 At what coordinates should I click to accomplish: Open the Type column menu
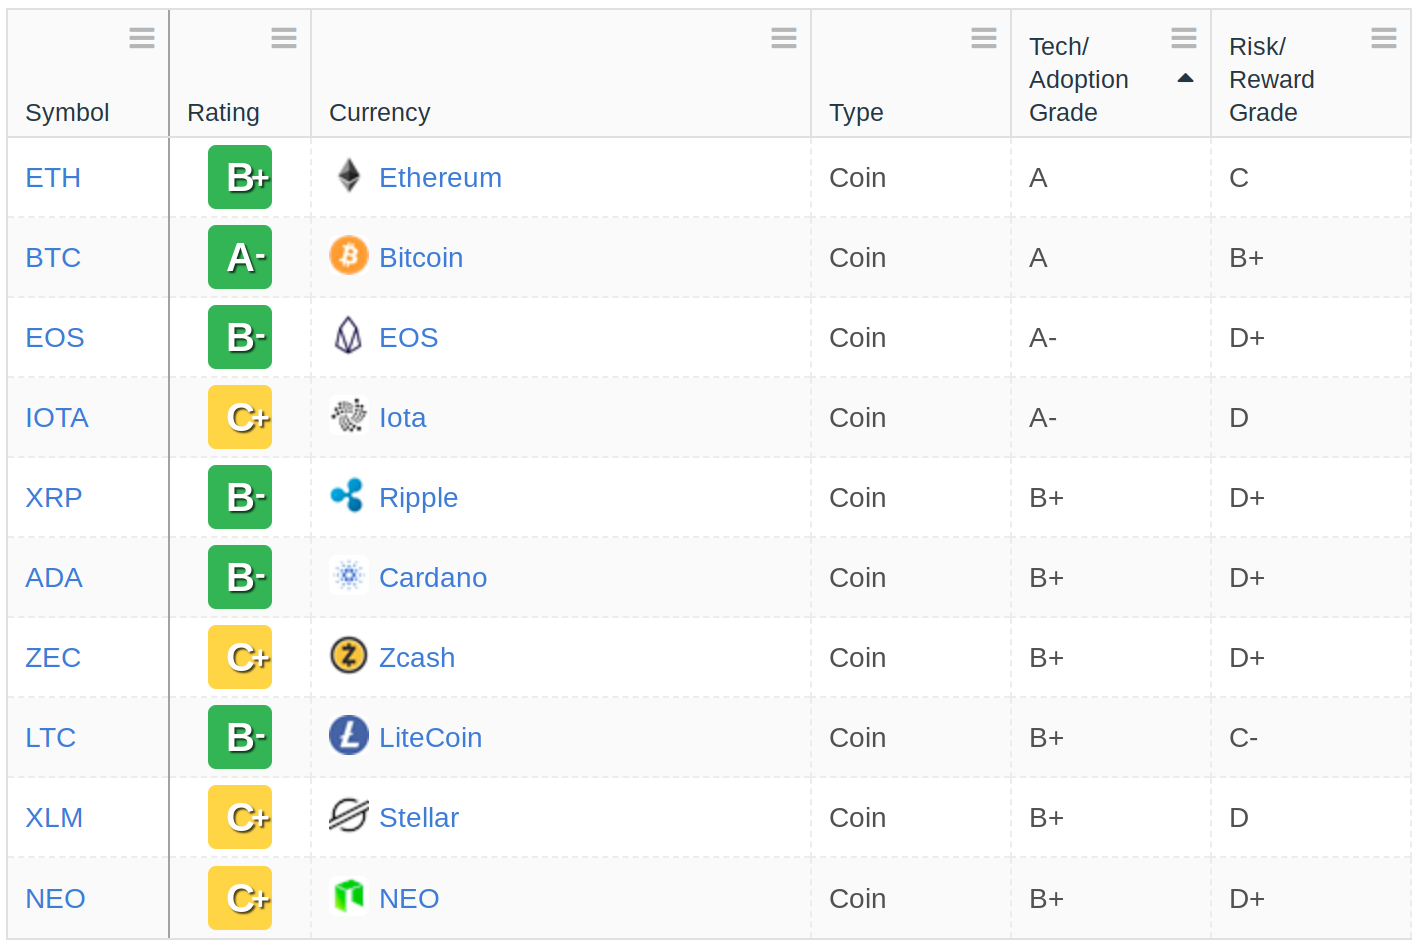coord(984,38)
